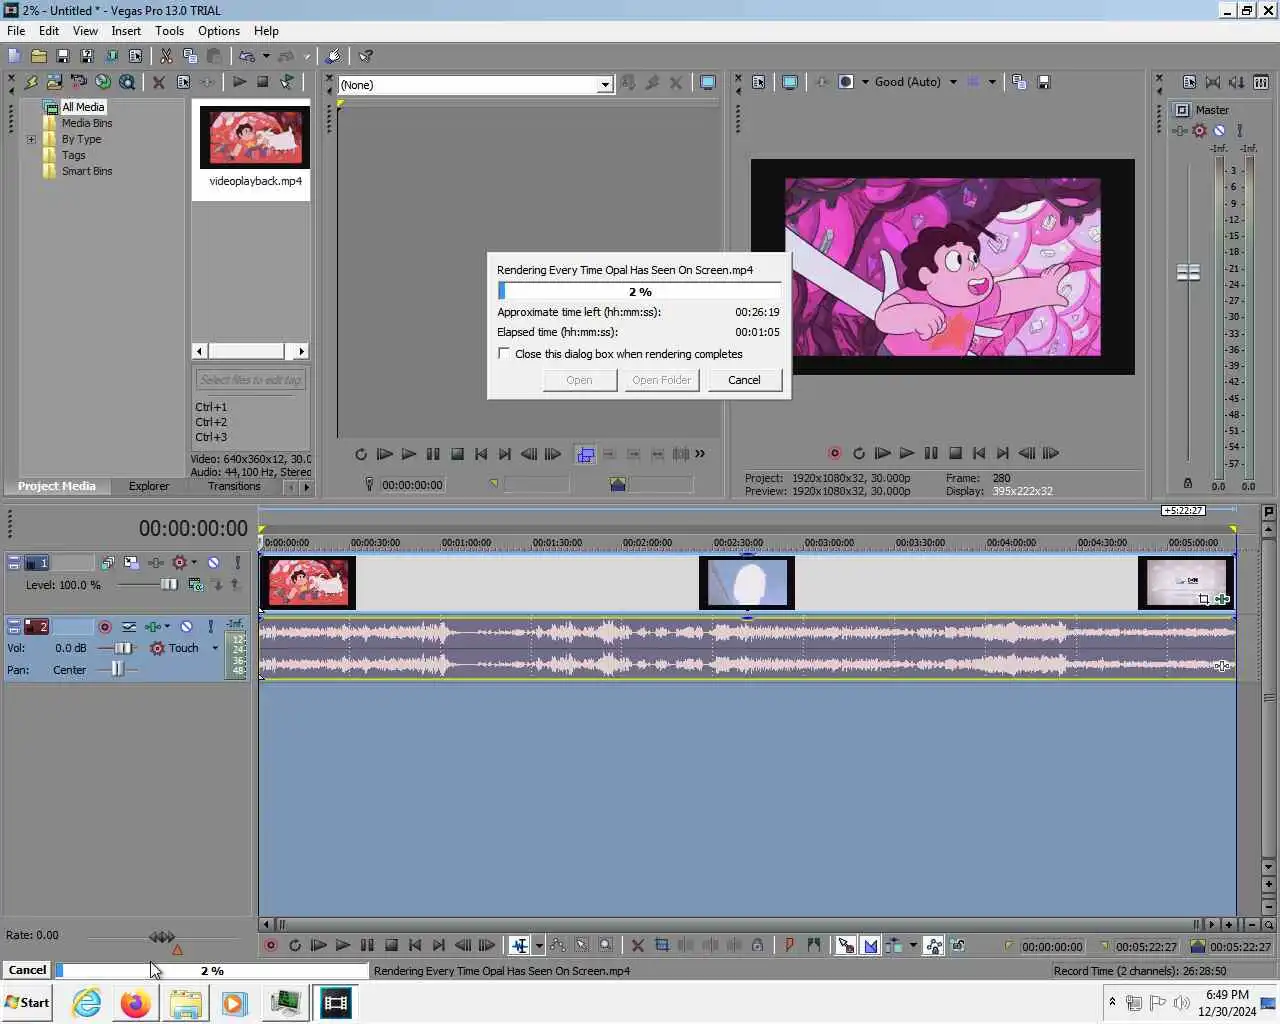Open Firefox from the taskbar
The image size is (1280, 1024).
pyautogui.click(x=135, y=1003)
